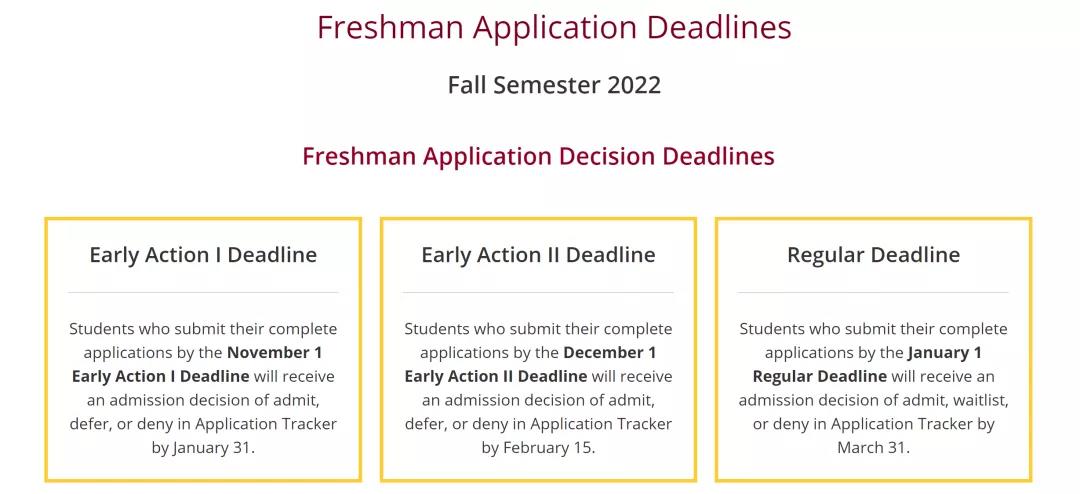Click the bold "Regular Deadline" paragraph text
The height and width of the screenshot is (494, 1080).
point(820,377)
